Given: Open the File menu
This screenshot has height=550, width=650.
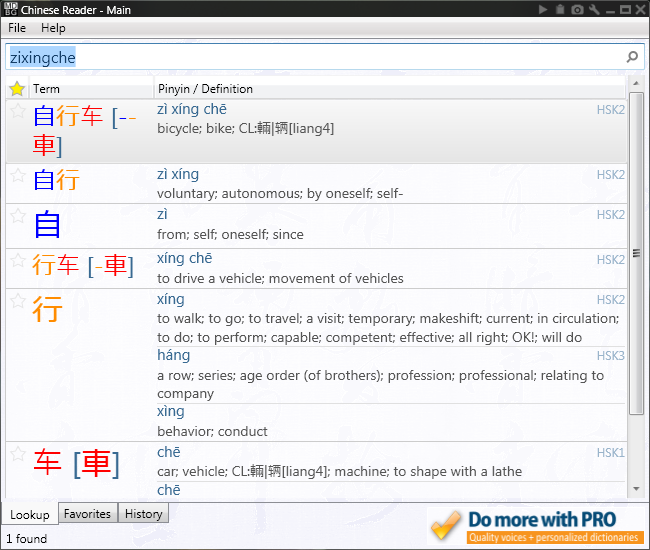Looking at the screenshot, I should coord(17,28).
